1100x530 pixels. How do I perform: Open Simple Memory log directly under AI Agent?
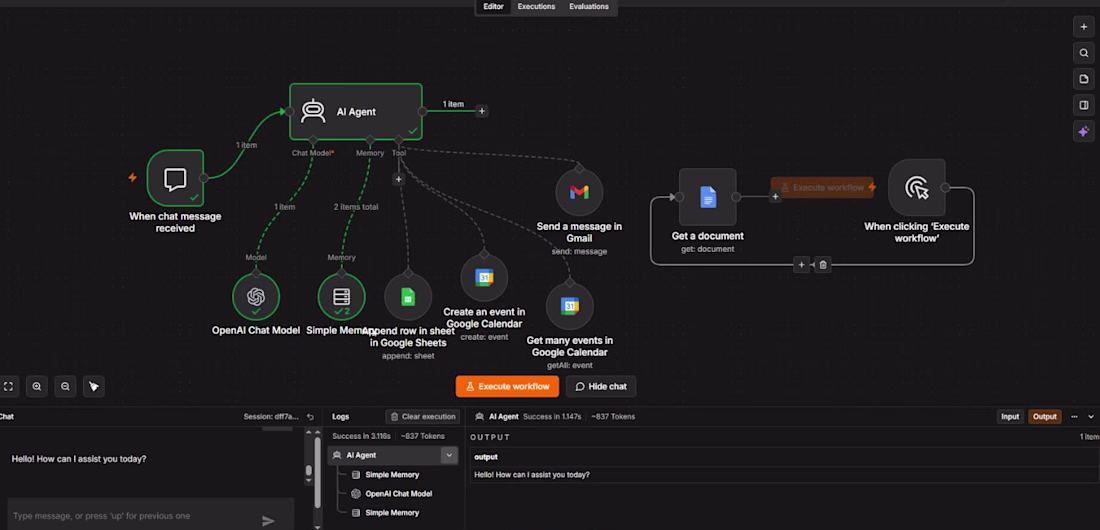click(x=391, y=475)
